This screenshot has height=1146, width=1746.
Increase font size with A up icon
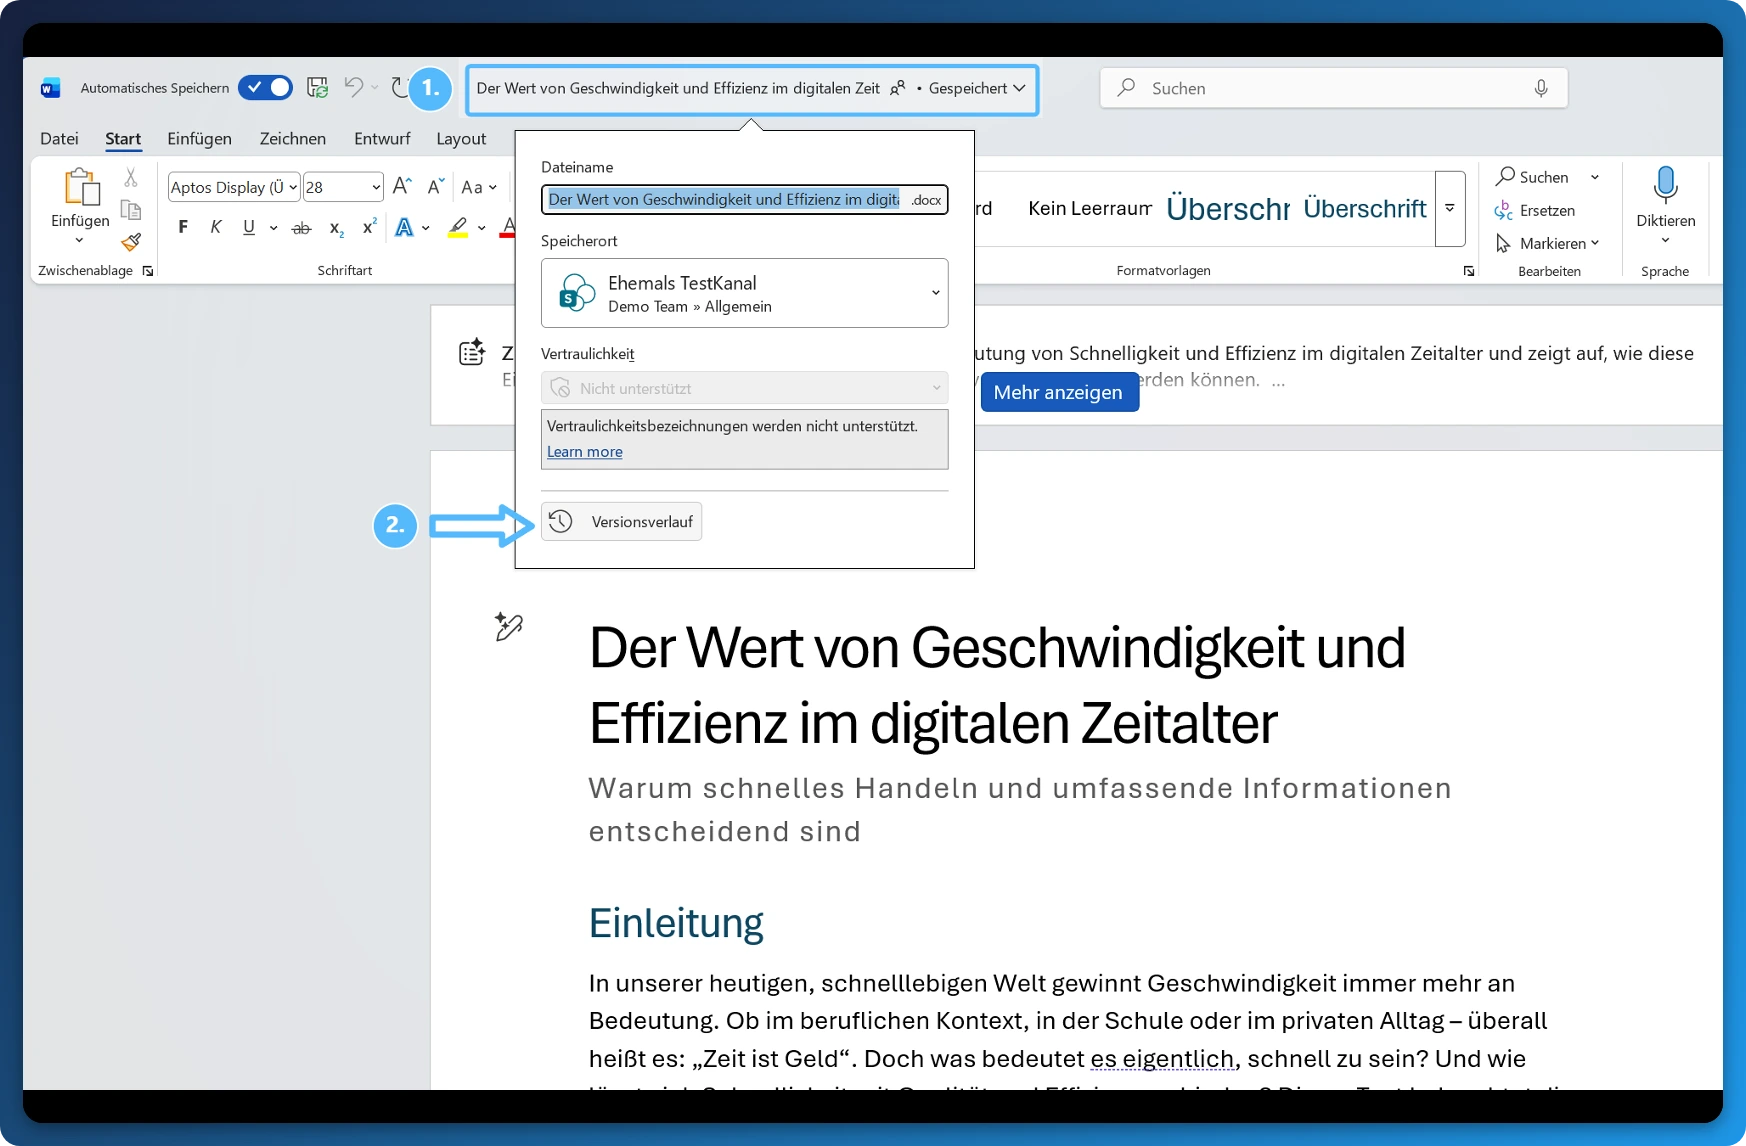click(x=402, y=186)
